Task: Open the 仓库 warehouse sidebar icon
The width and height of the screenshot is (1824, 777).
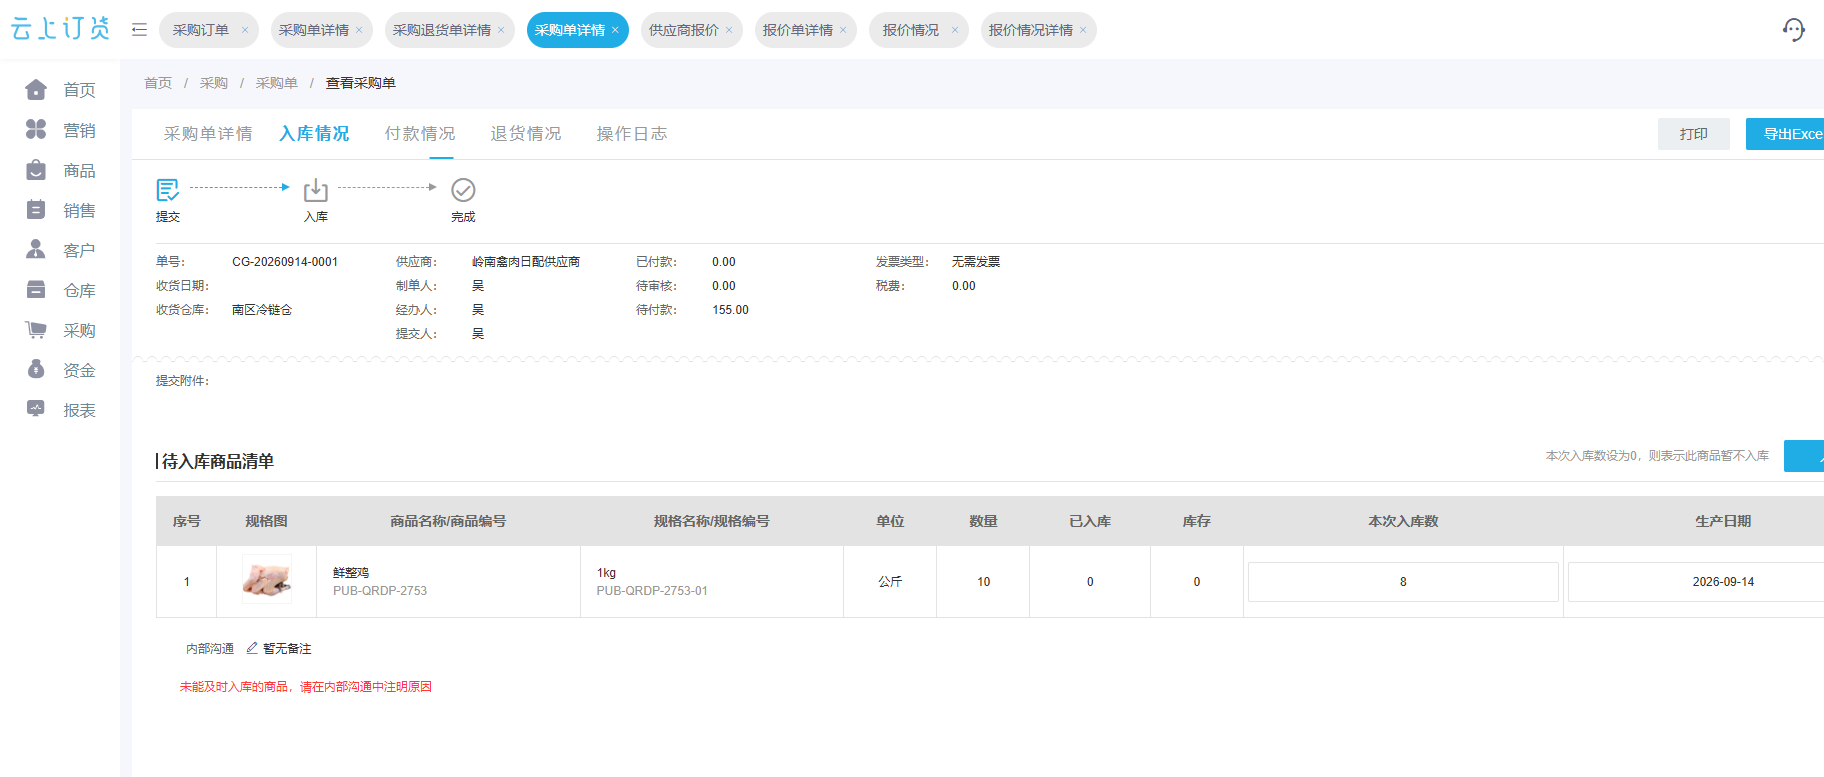Action: tap(36, 290)
